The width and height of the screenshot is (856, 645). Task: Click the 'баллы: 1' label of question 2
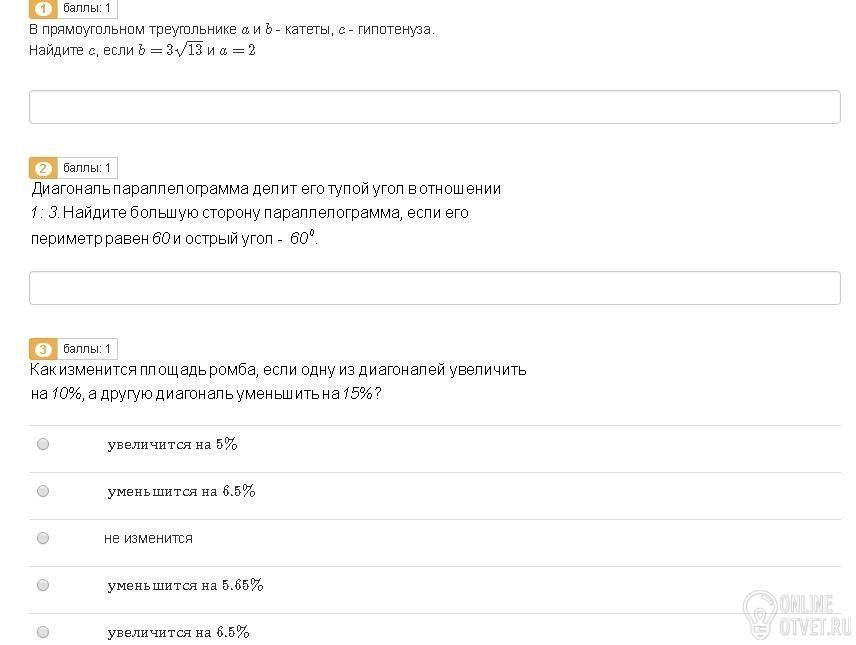tap(87, 168)
